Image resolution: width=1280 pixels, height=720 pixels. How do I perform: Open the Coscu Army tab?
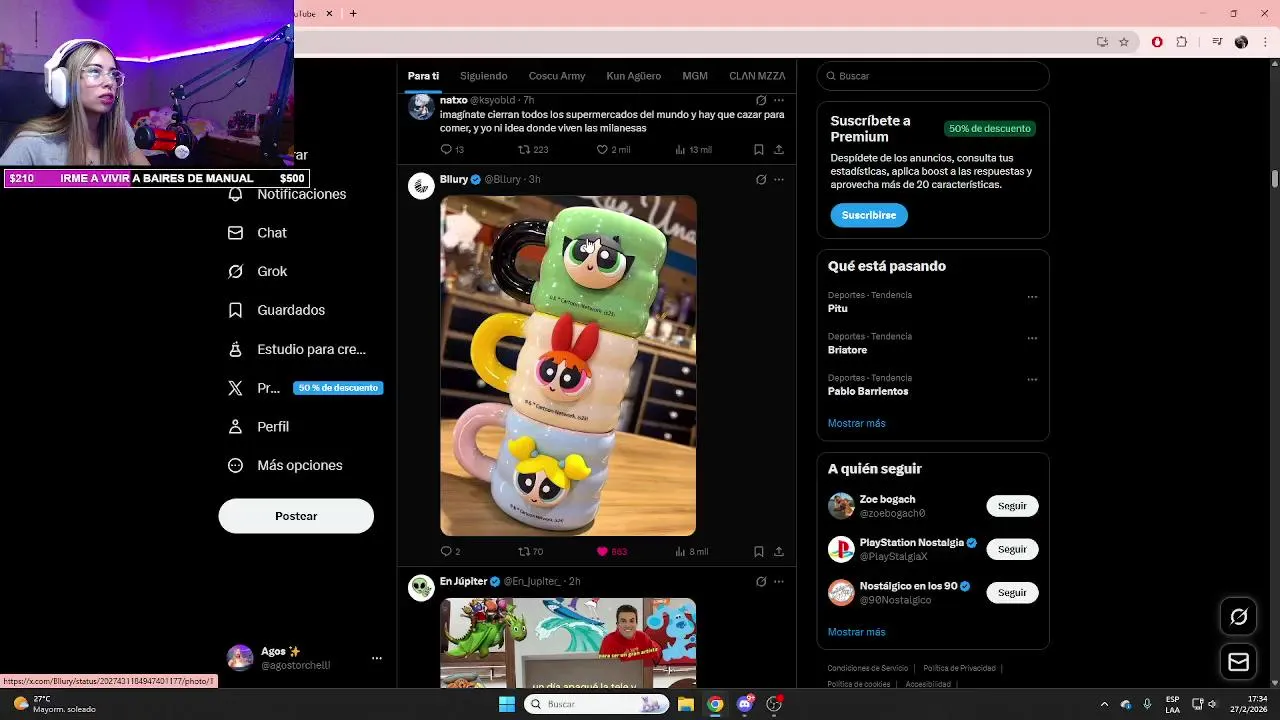click(x=557, y=76)
